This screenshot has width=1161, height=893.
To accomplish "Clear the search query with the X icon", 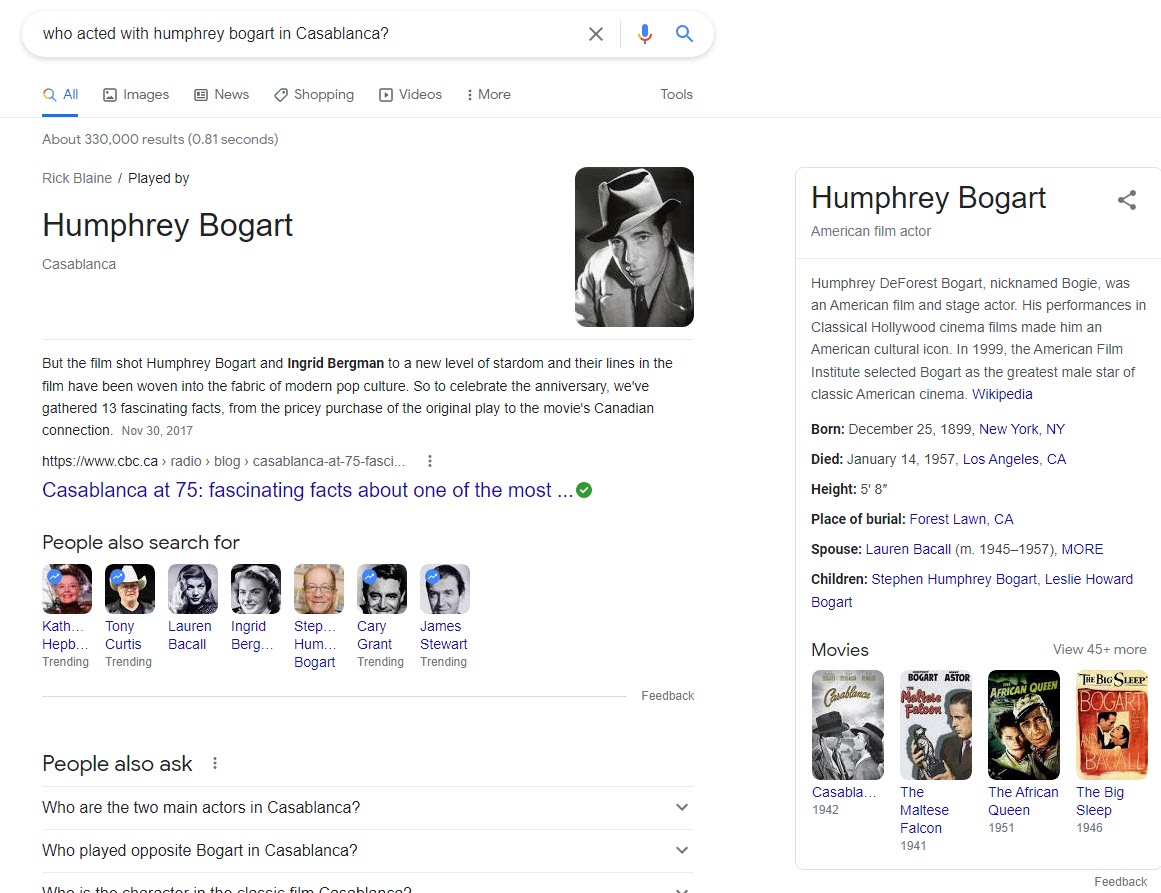I will tap(595, 34).
